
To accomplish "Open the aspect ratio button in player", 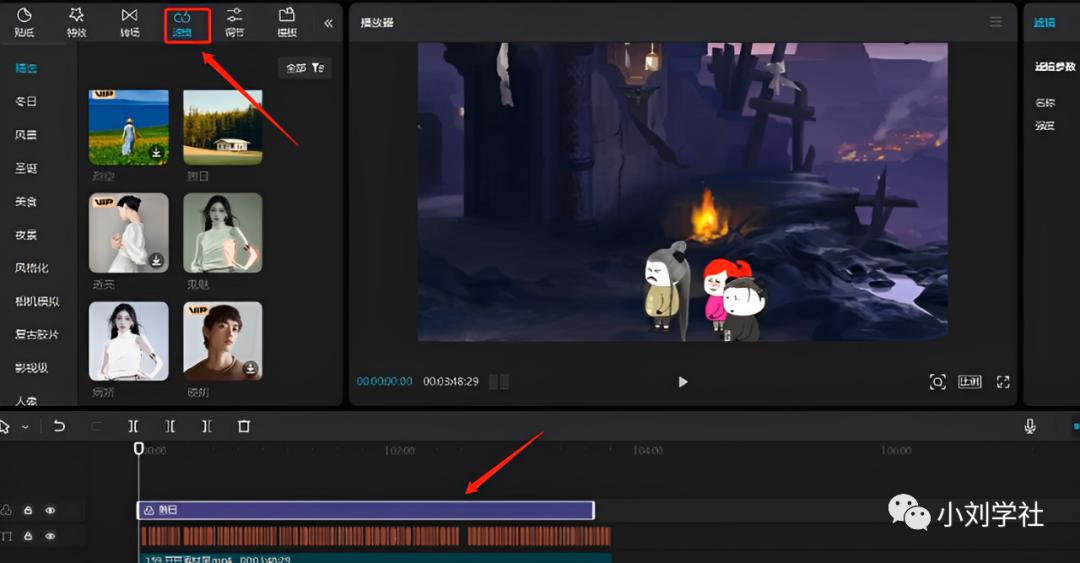I will pos(970,382).
